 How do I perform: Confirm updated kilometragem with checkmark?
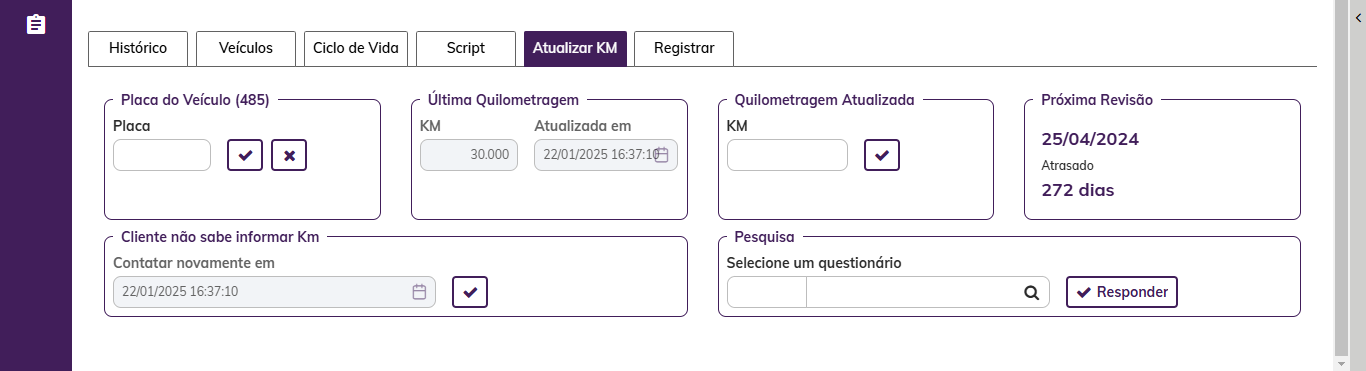882,155
